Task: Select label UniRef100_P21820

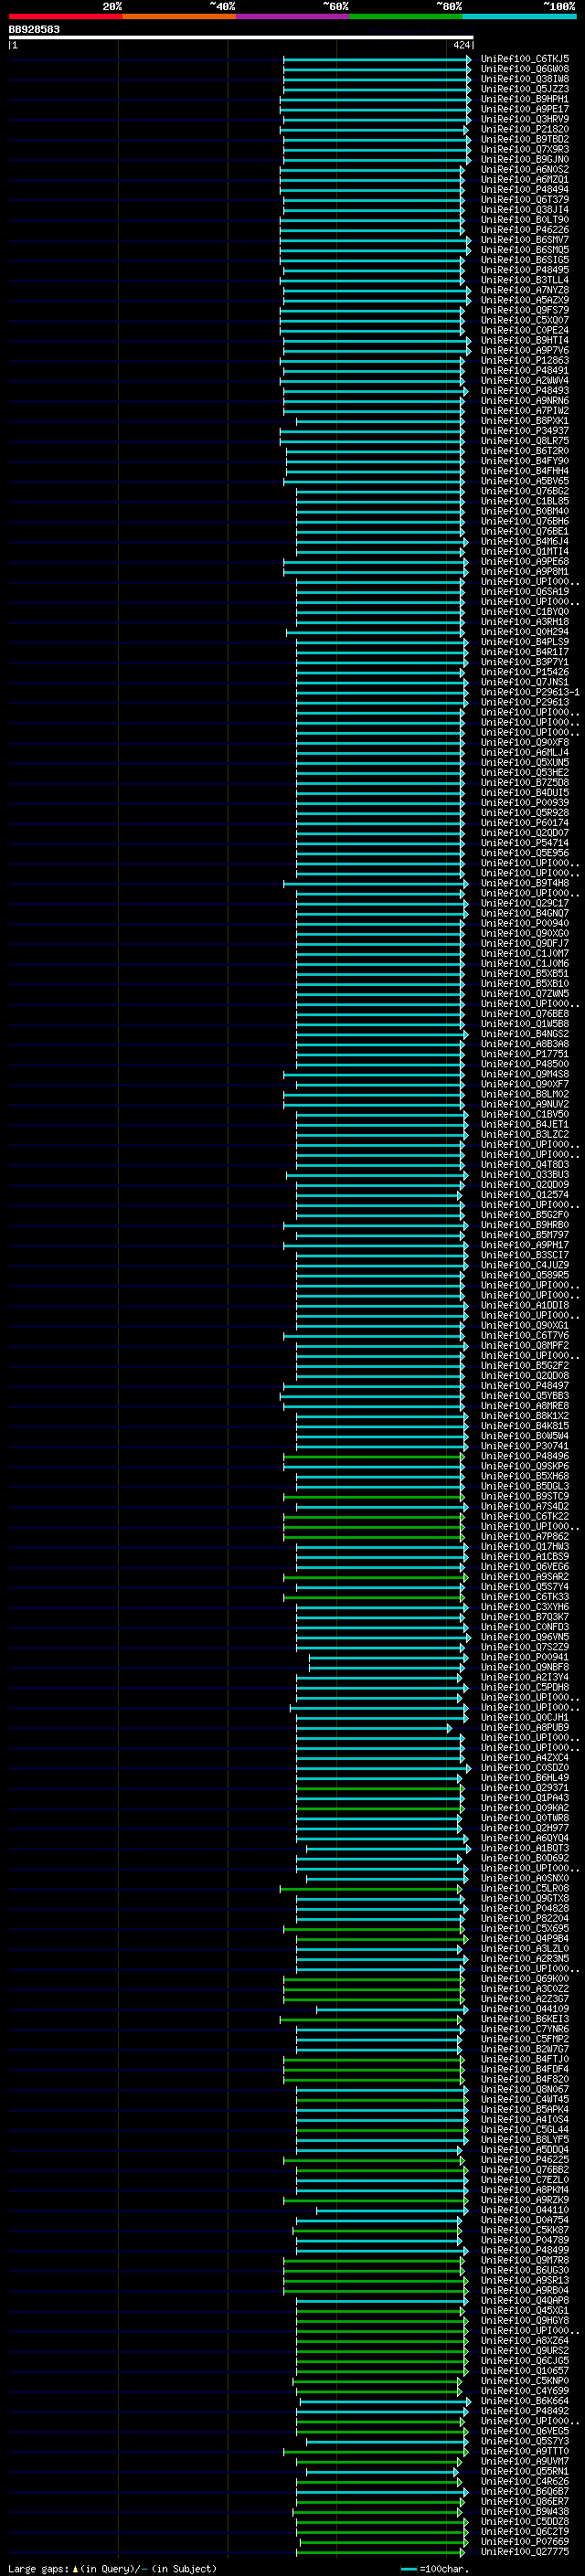Action: click(525, 129)
